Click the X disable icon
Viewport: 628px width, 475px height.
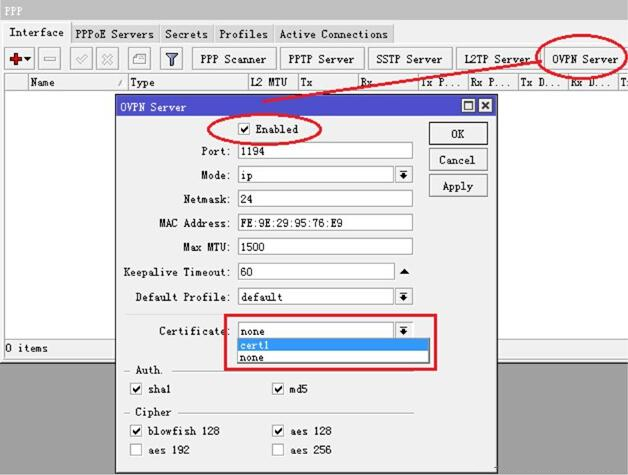[x=108, y=60]
